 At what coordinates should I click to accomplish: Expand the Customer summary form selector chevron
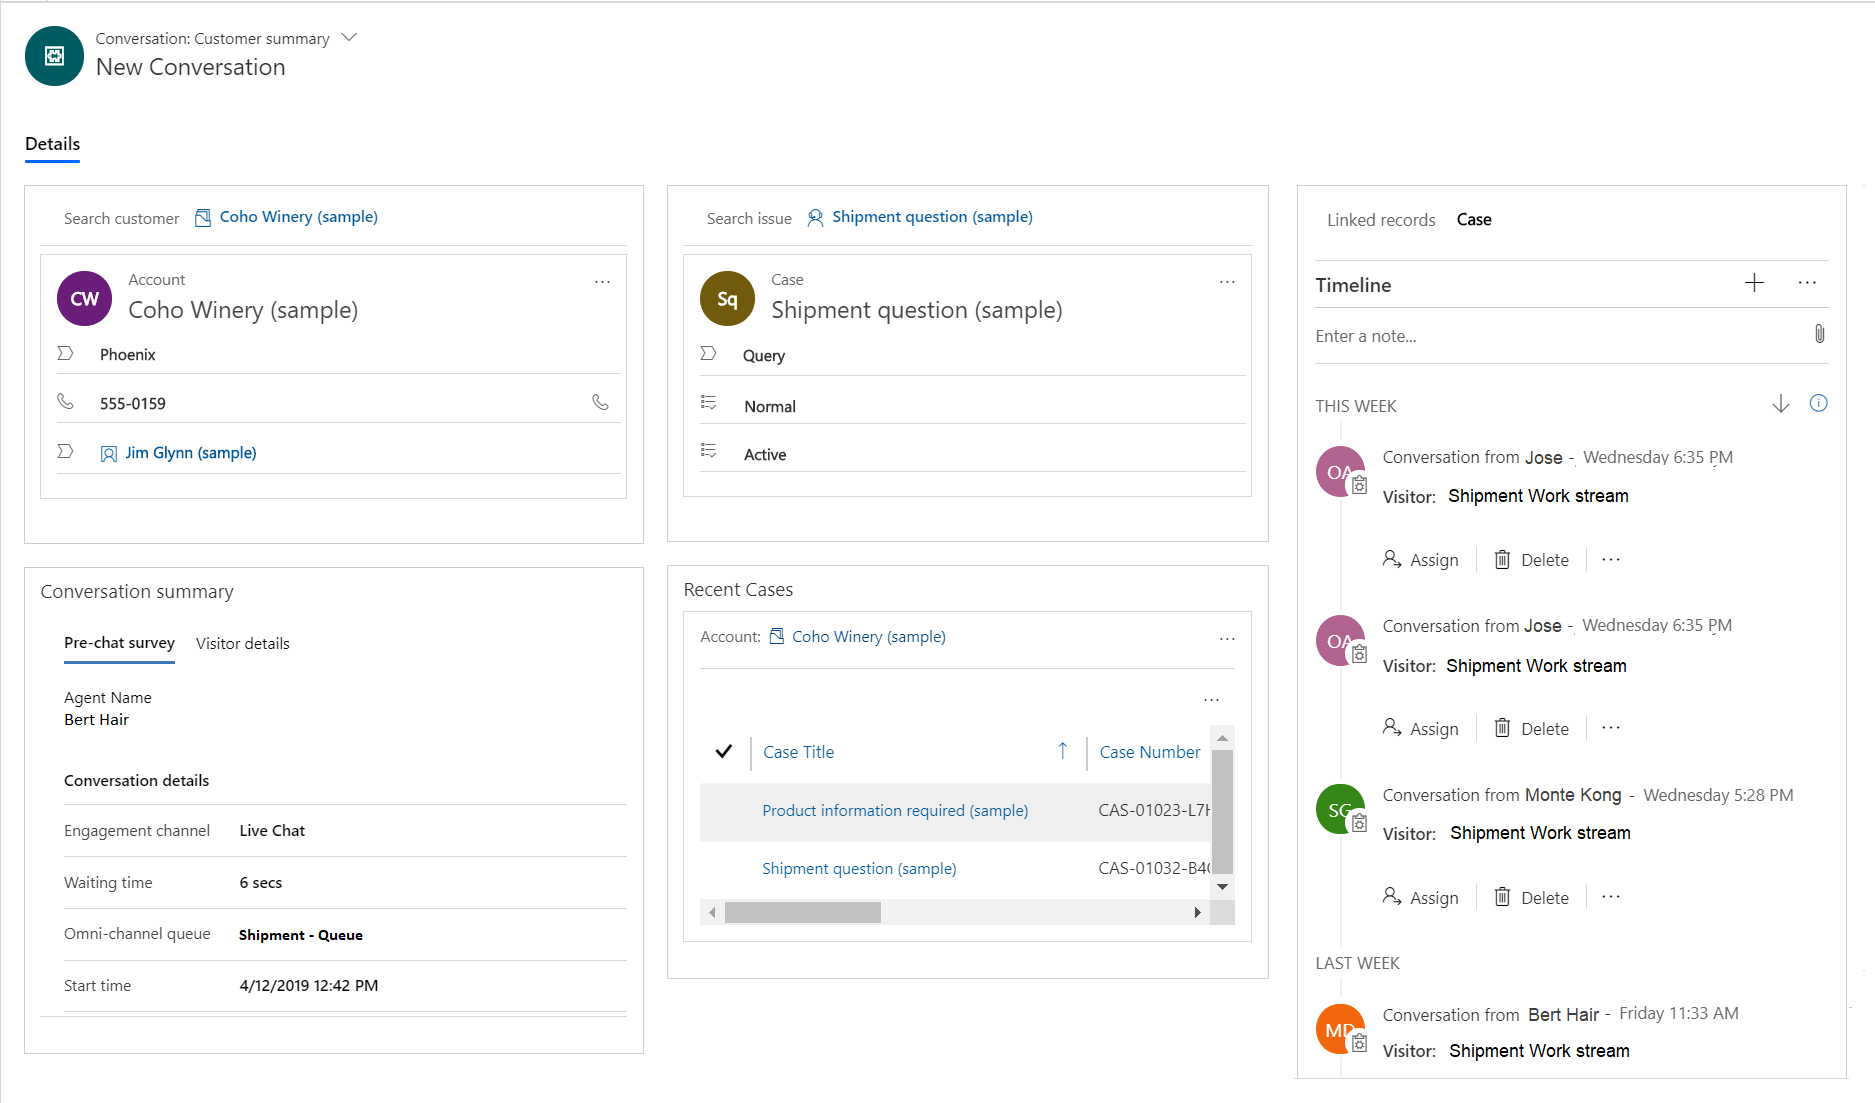(x=348, y=36)
